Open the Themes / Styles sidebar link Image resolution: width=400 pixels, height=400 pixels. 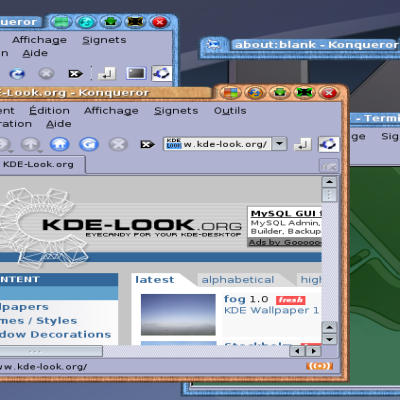pos(38,321)
